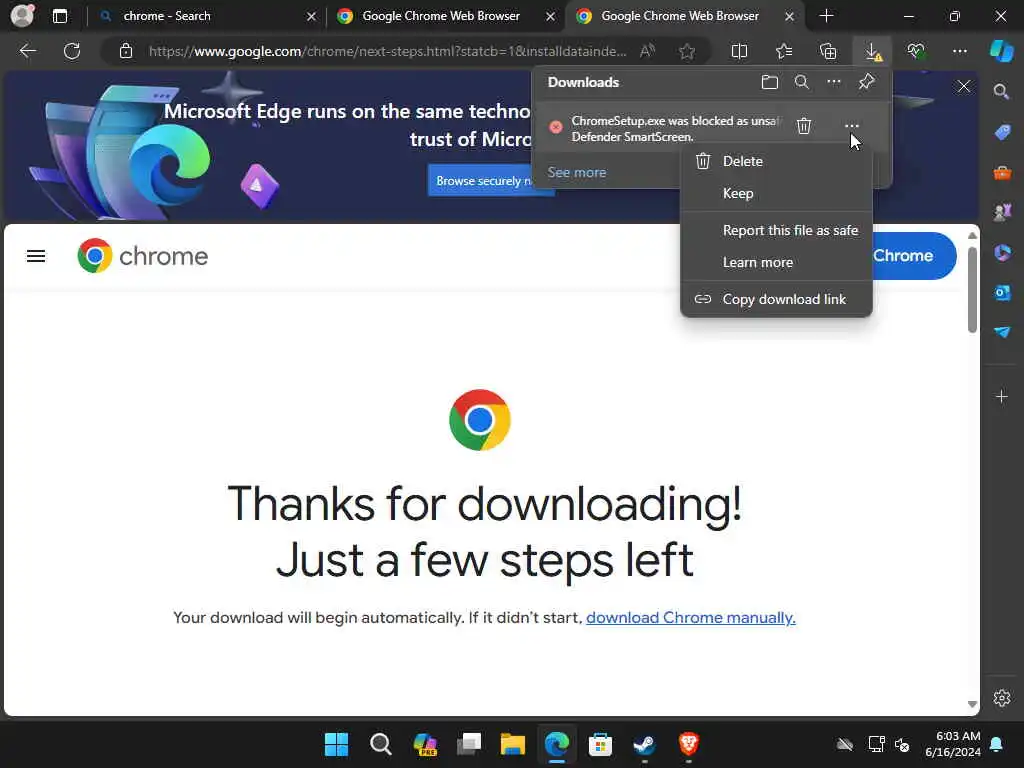This screenshot has height=768, width=1024.
Task: Customize sidebar with plus icon
Action: pos(1002,396)
